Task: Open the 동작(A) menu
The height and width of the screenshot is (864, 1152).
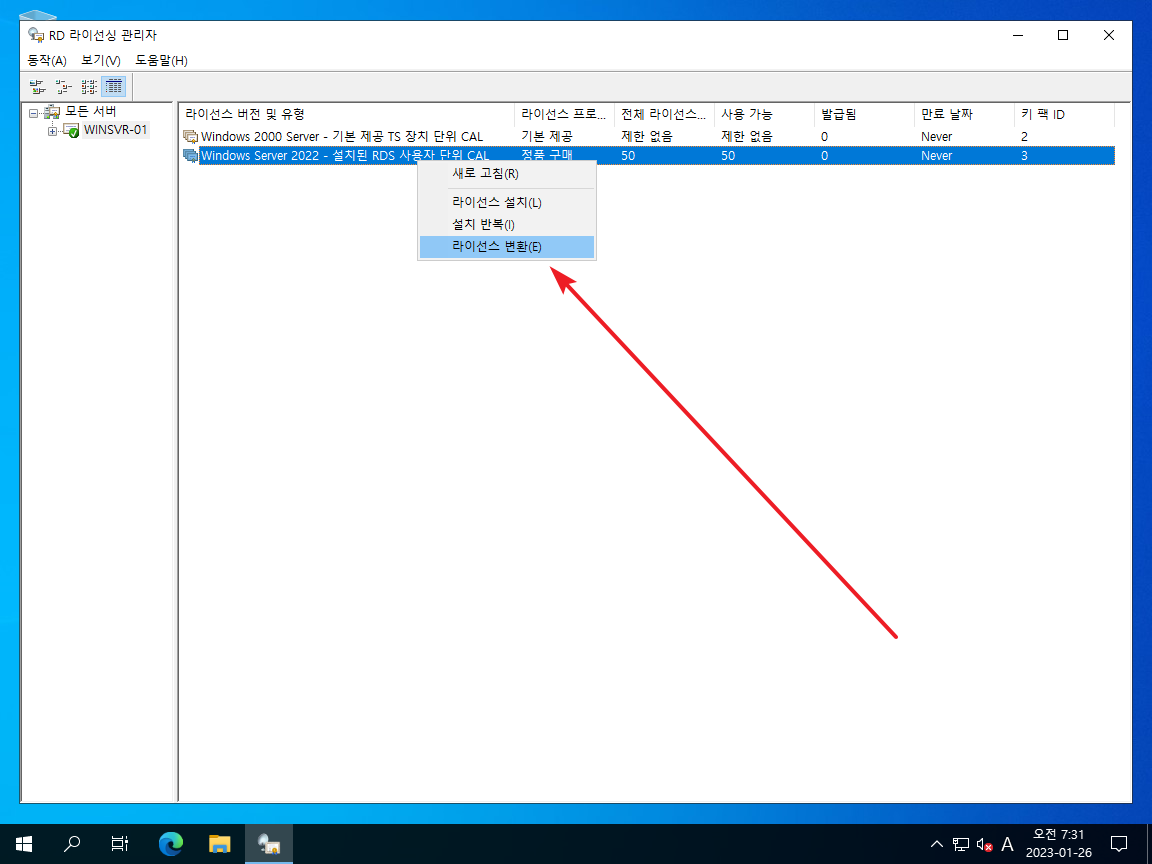Action: (47, 60)
